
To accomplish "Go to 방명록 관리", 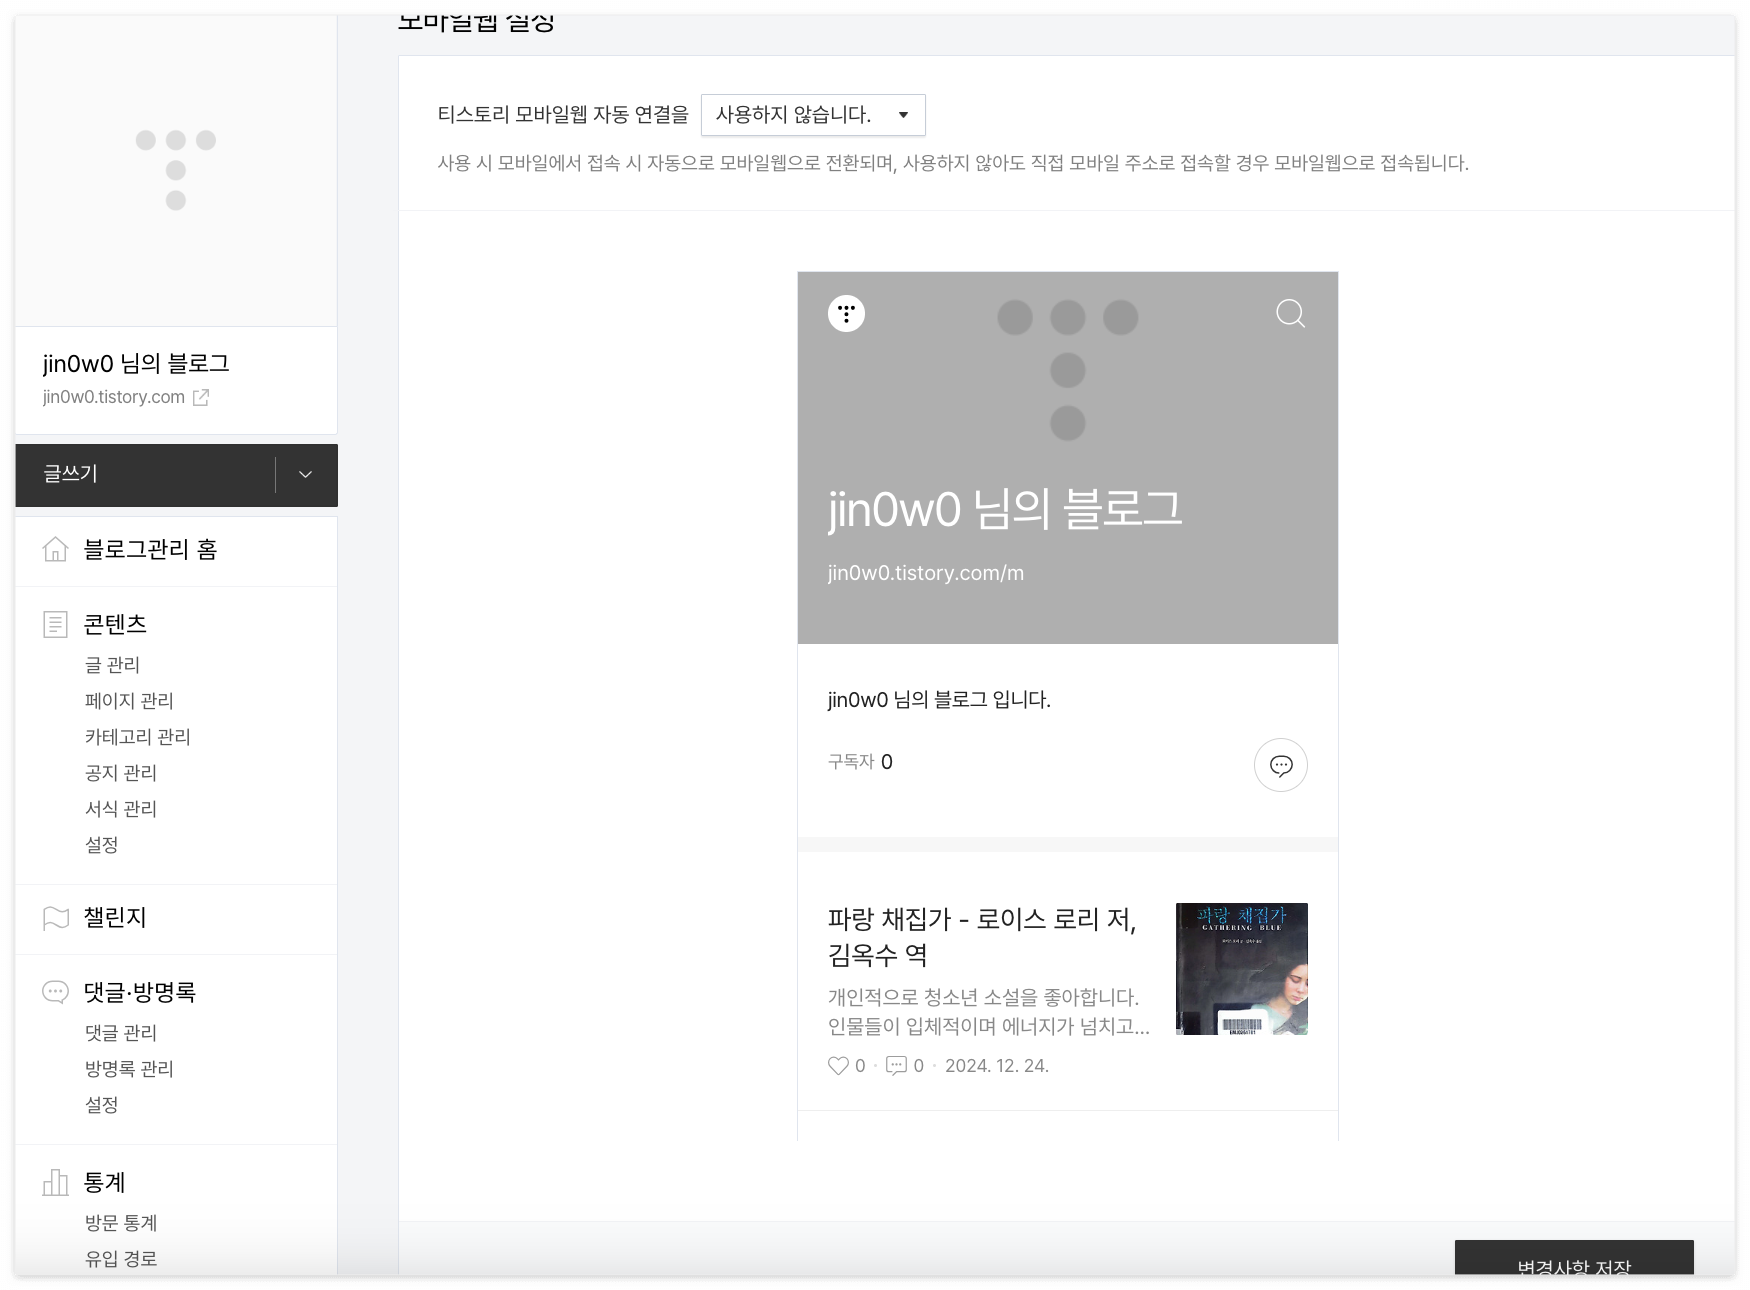I will [x=129, y=1069].
